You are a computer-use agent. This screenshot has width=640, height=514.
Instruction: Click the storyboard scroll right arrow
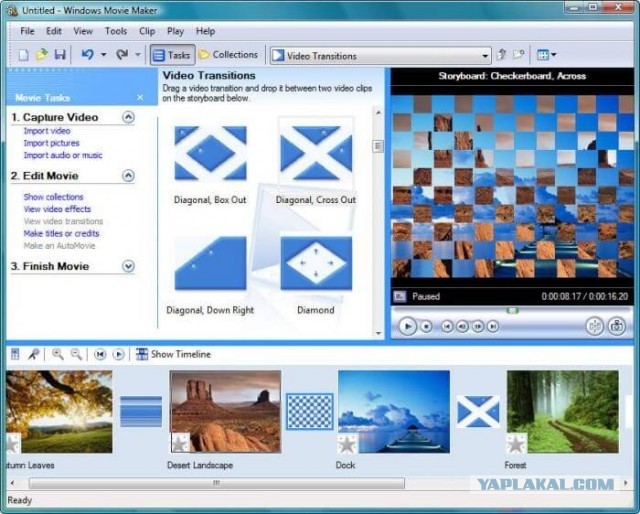pyautogui.click(x=626, y=483)
